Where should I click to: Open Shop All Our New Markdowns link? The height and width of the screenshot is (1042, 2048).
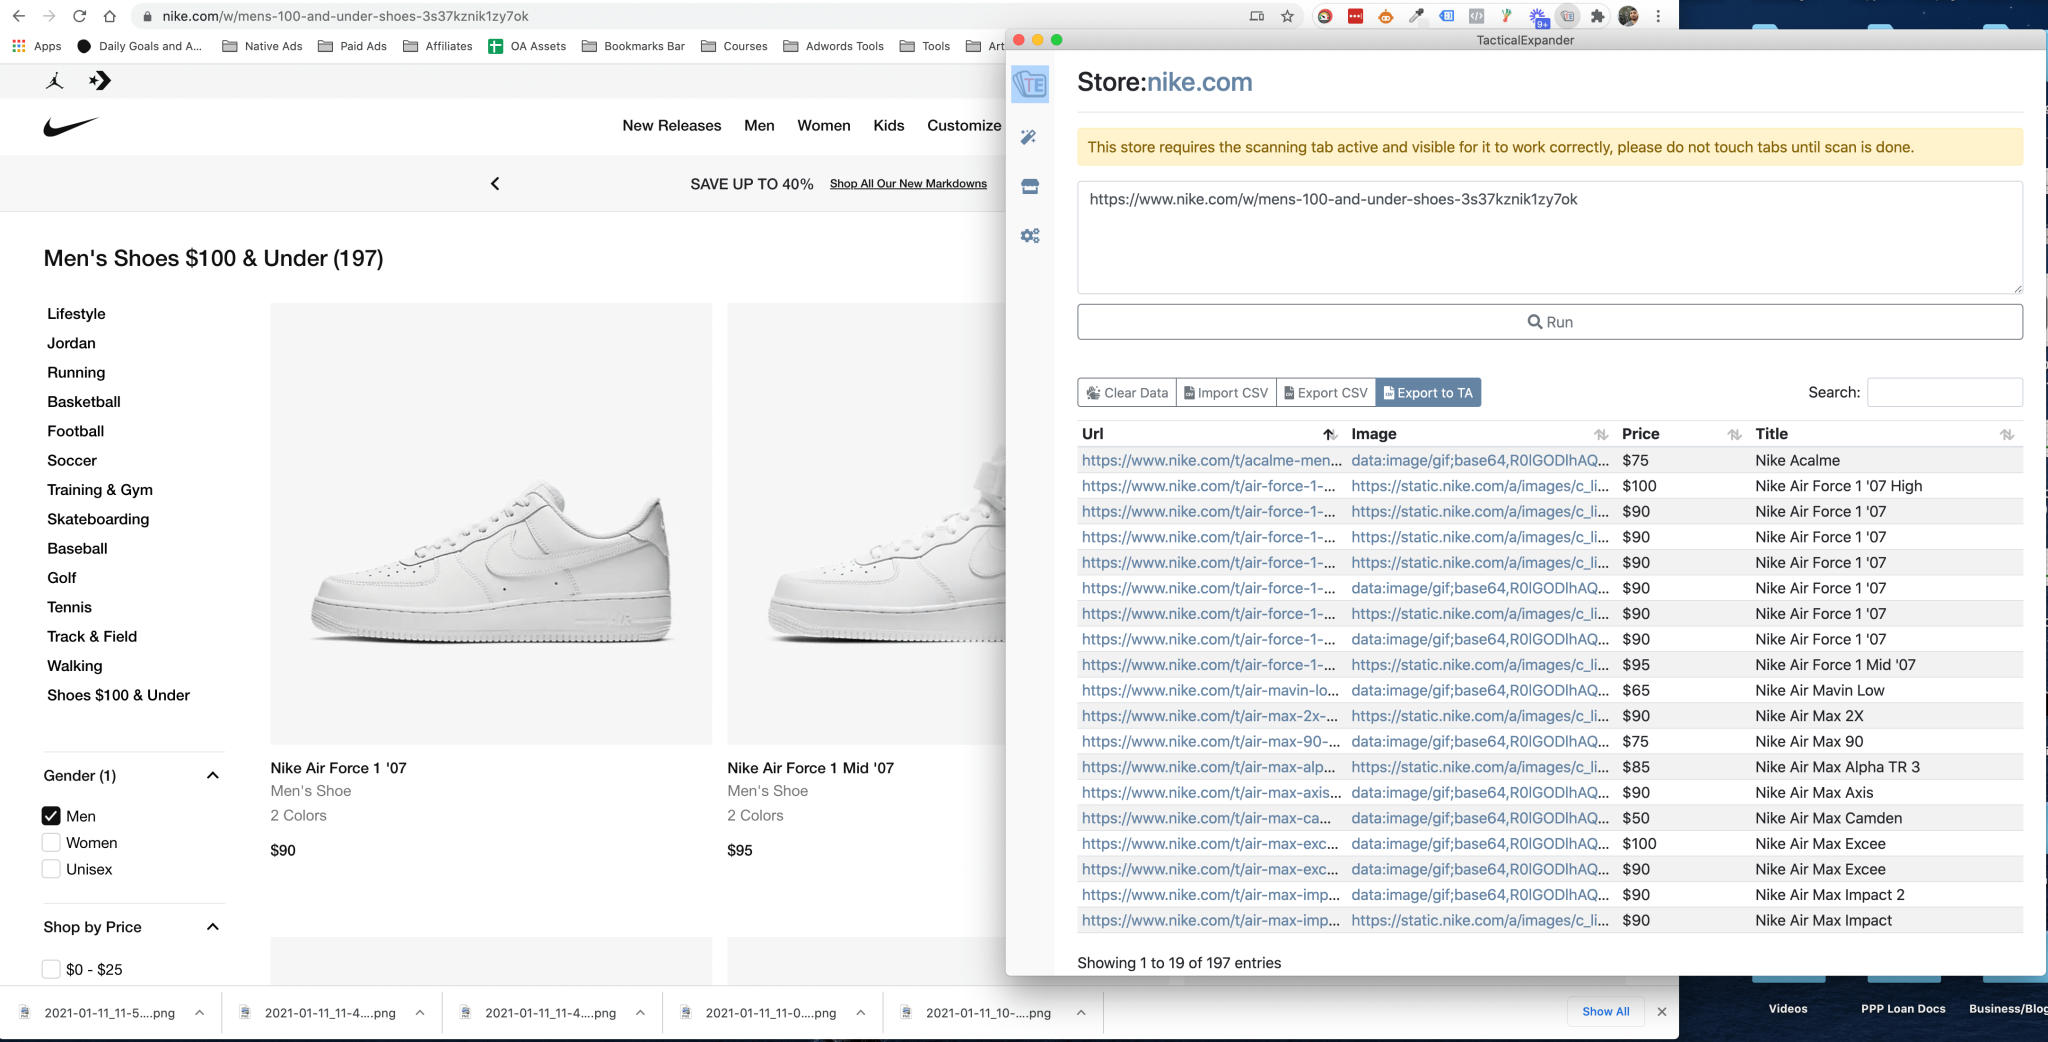click(908, 184)
